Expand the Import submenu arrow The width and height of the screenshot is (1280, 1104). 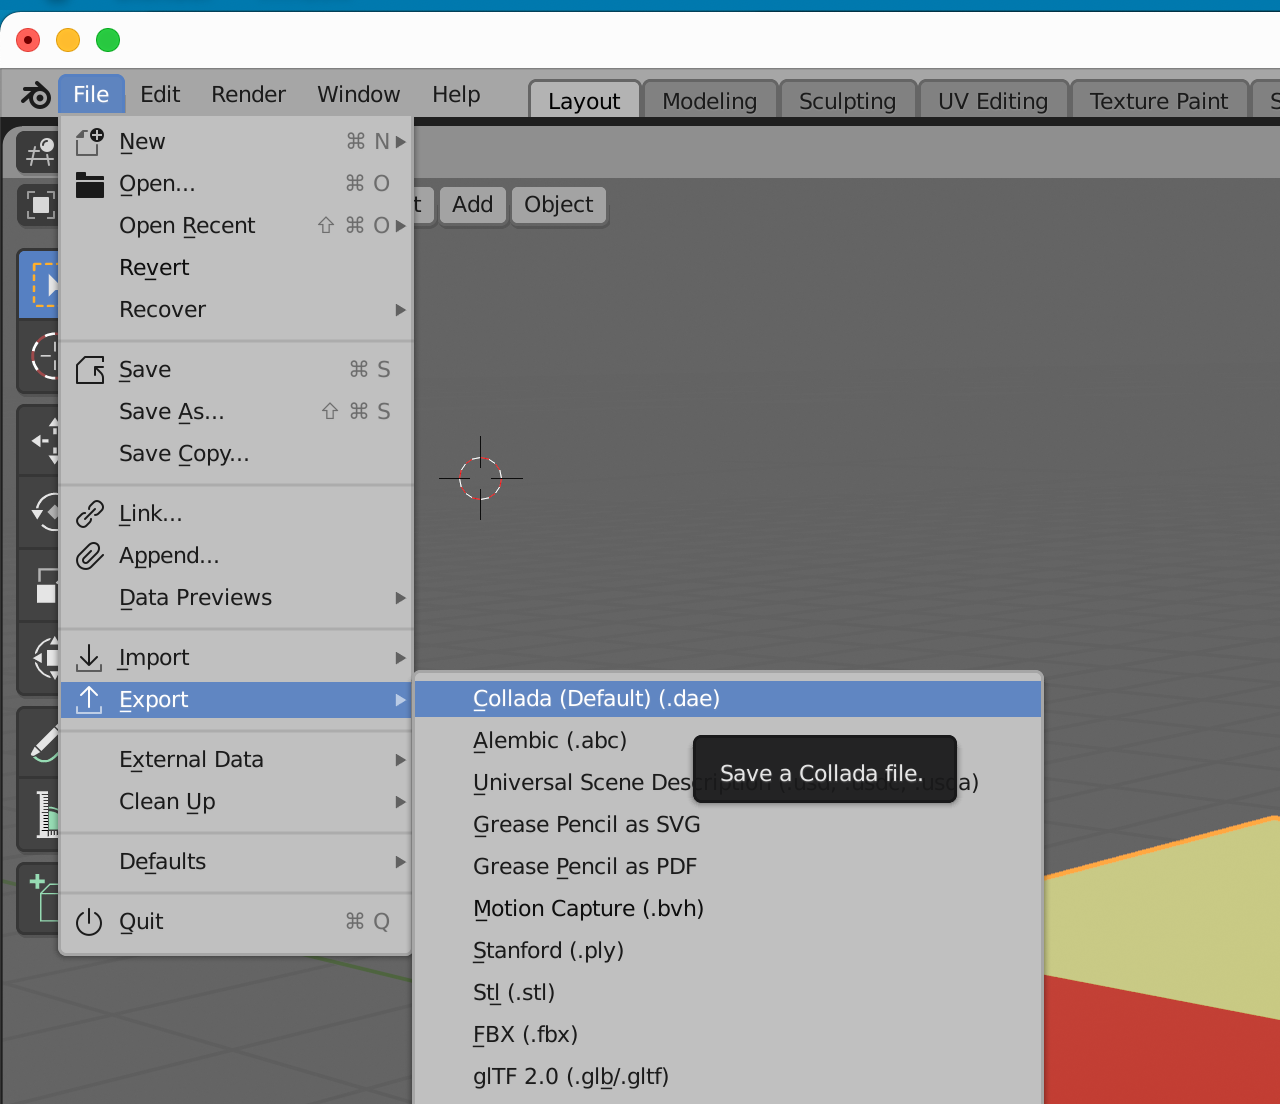click(x=400, y=658)
